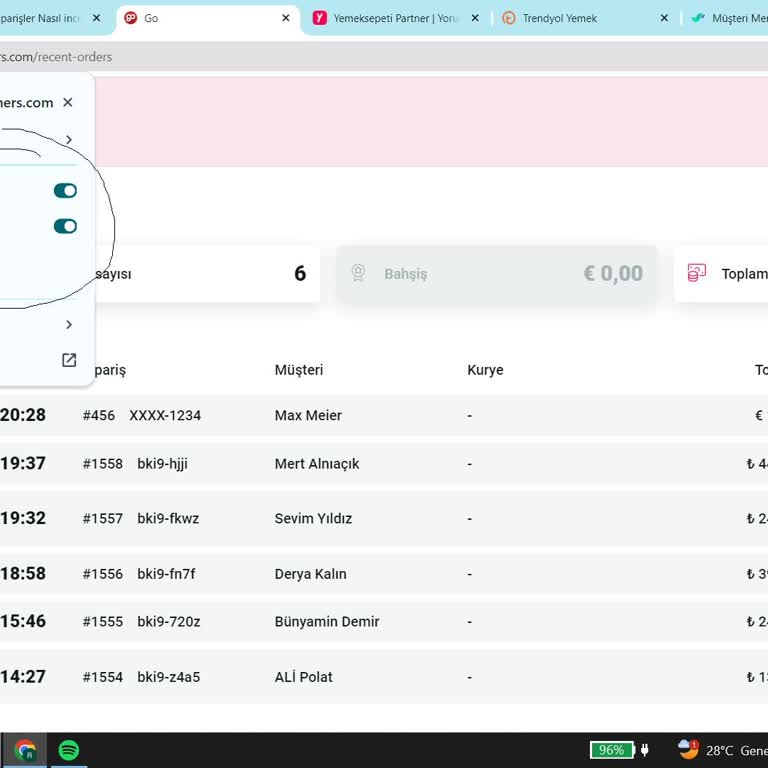Screen dimensions: 768x768
Task: Close the Yemeksepeti Partner tab
Action: pyautogui.click(x=475, y=18)
